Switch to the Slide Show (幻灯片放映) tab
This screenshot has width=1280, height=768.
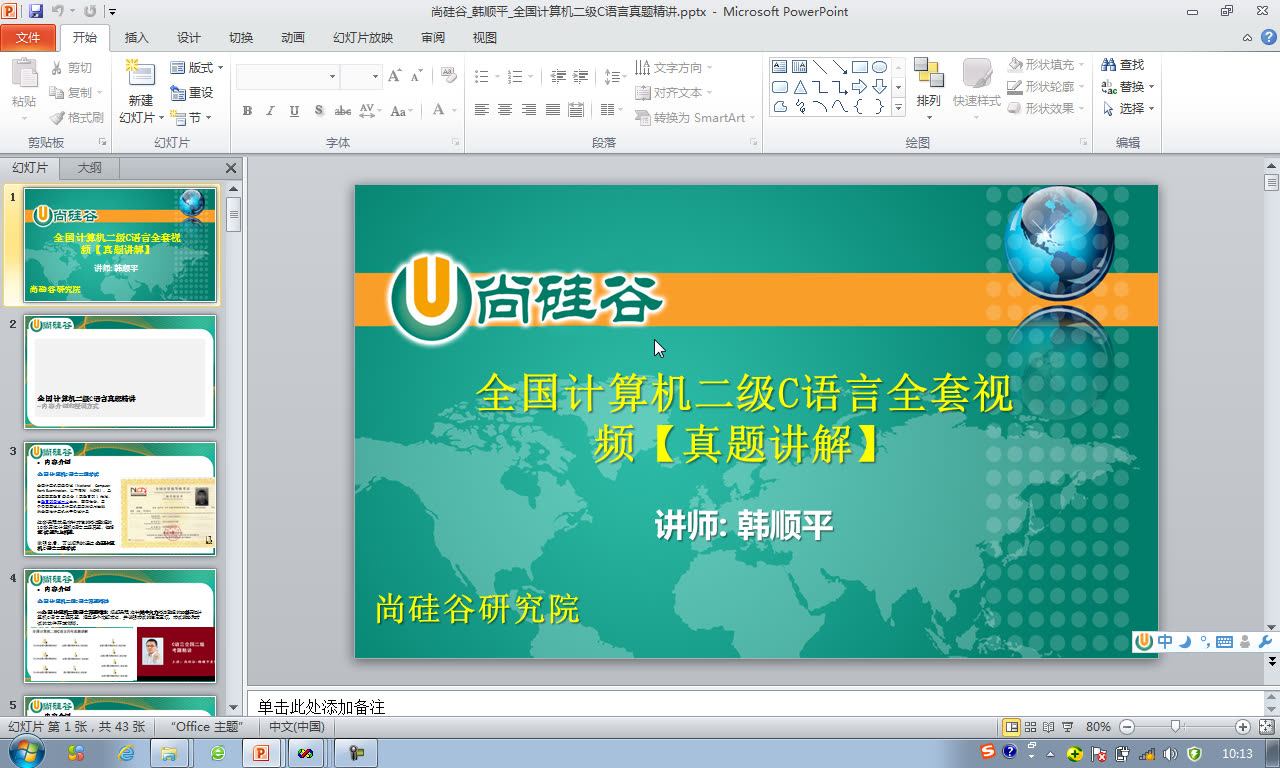click(x=363, y=38)
